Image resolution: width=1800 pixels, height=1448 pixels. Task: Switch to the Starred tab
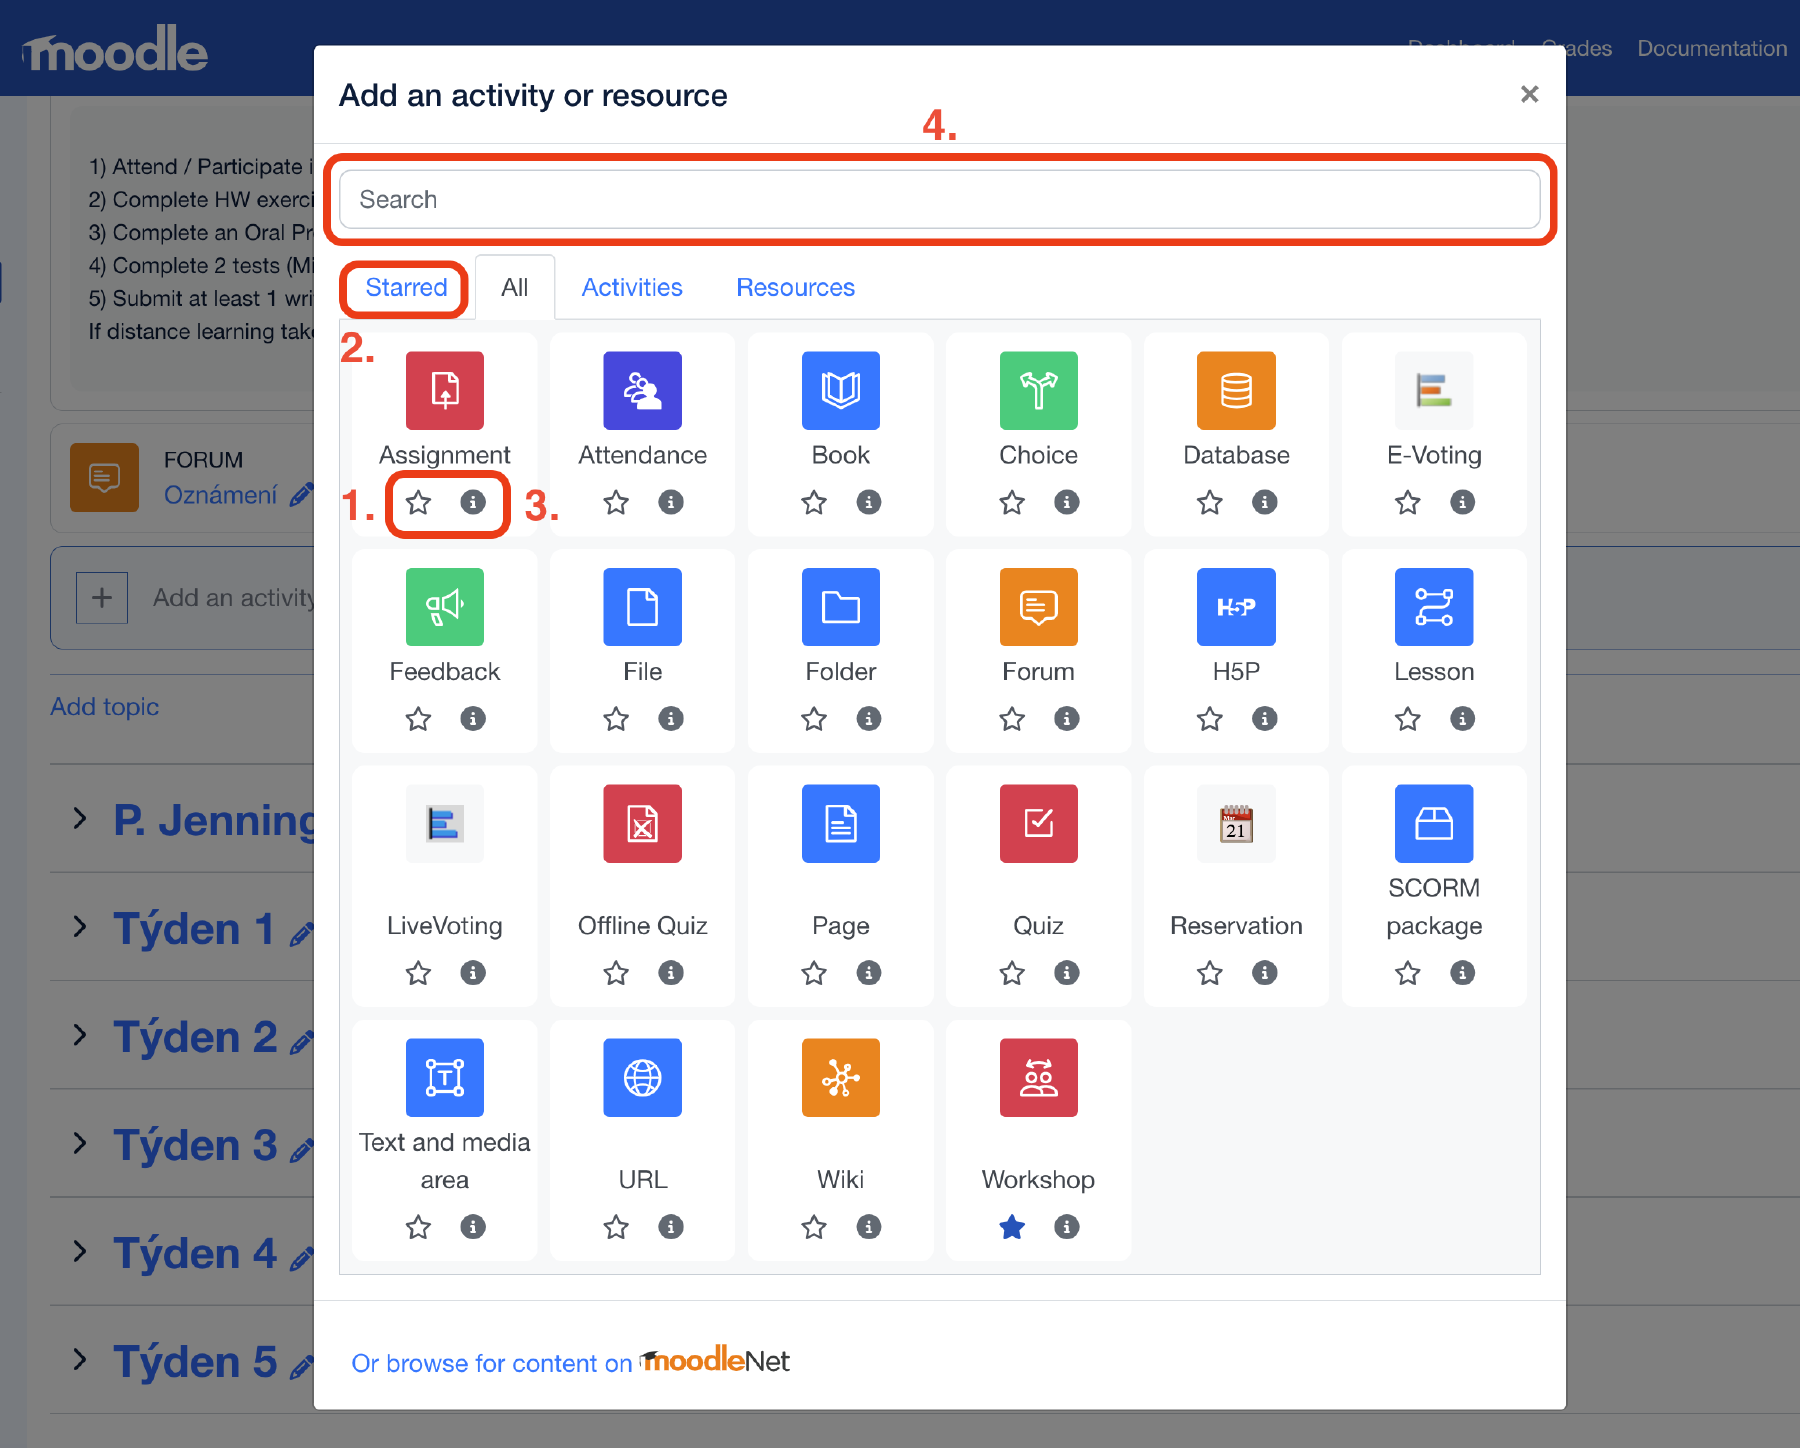coord(406,288)
